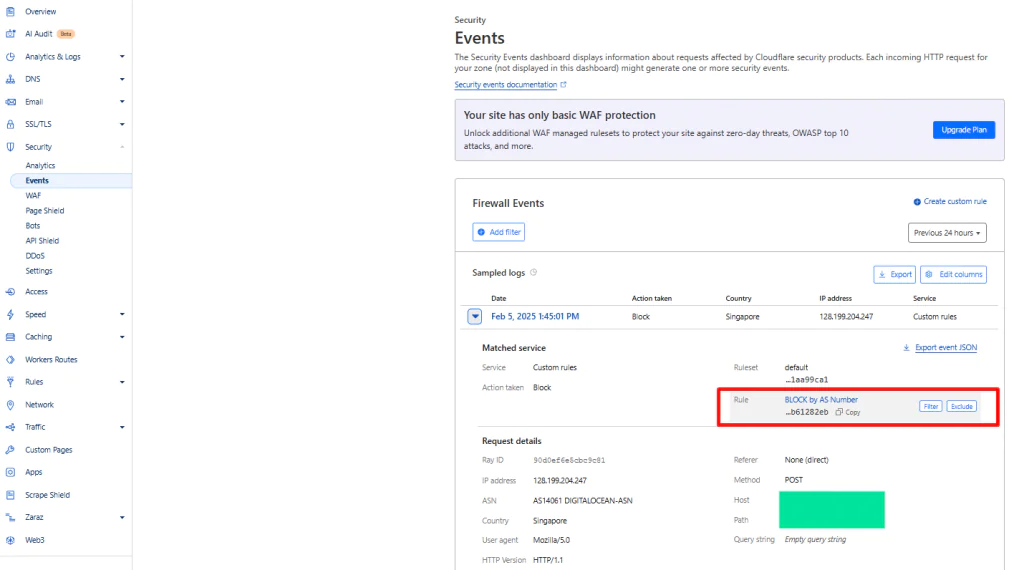This screenshot has width=1024, height=570.
Task: Click the Workers Routes icon
Action: tap(10, 360)
